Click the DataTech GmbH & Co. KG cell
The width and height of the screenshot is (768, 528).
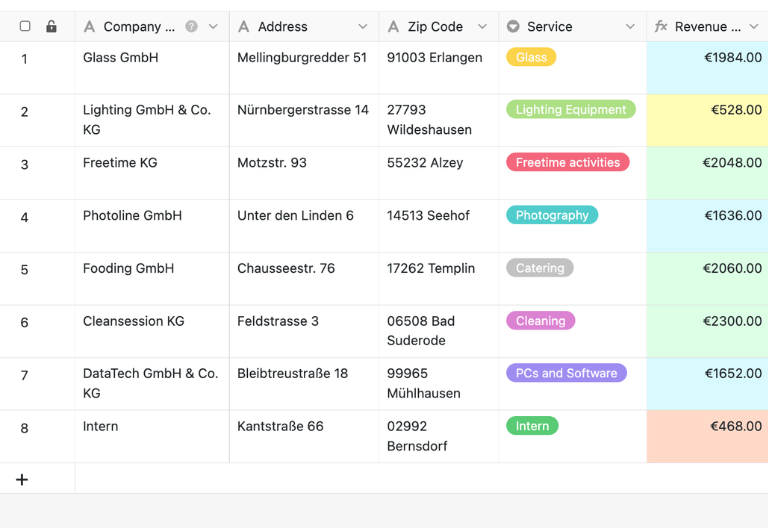(152, 384)
